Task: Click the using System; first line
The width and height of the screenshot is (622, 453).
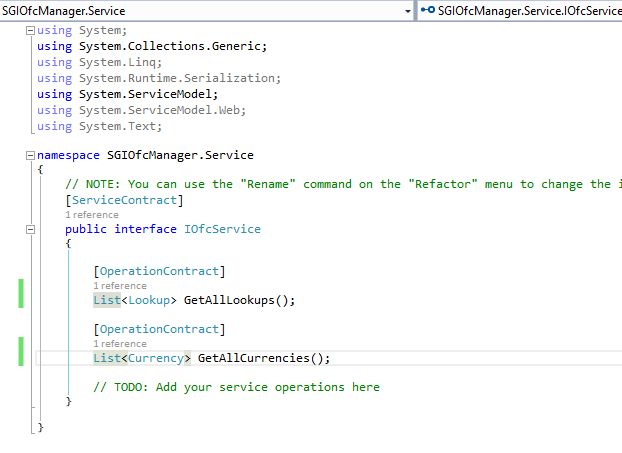Action: 82,31
